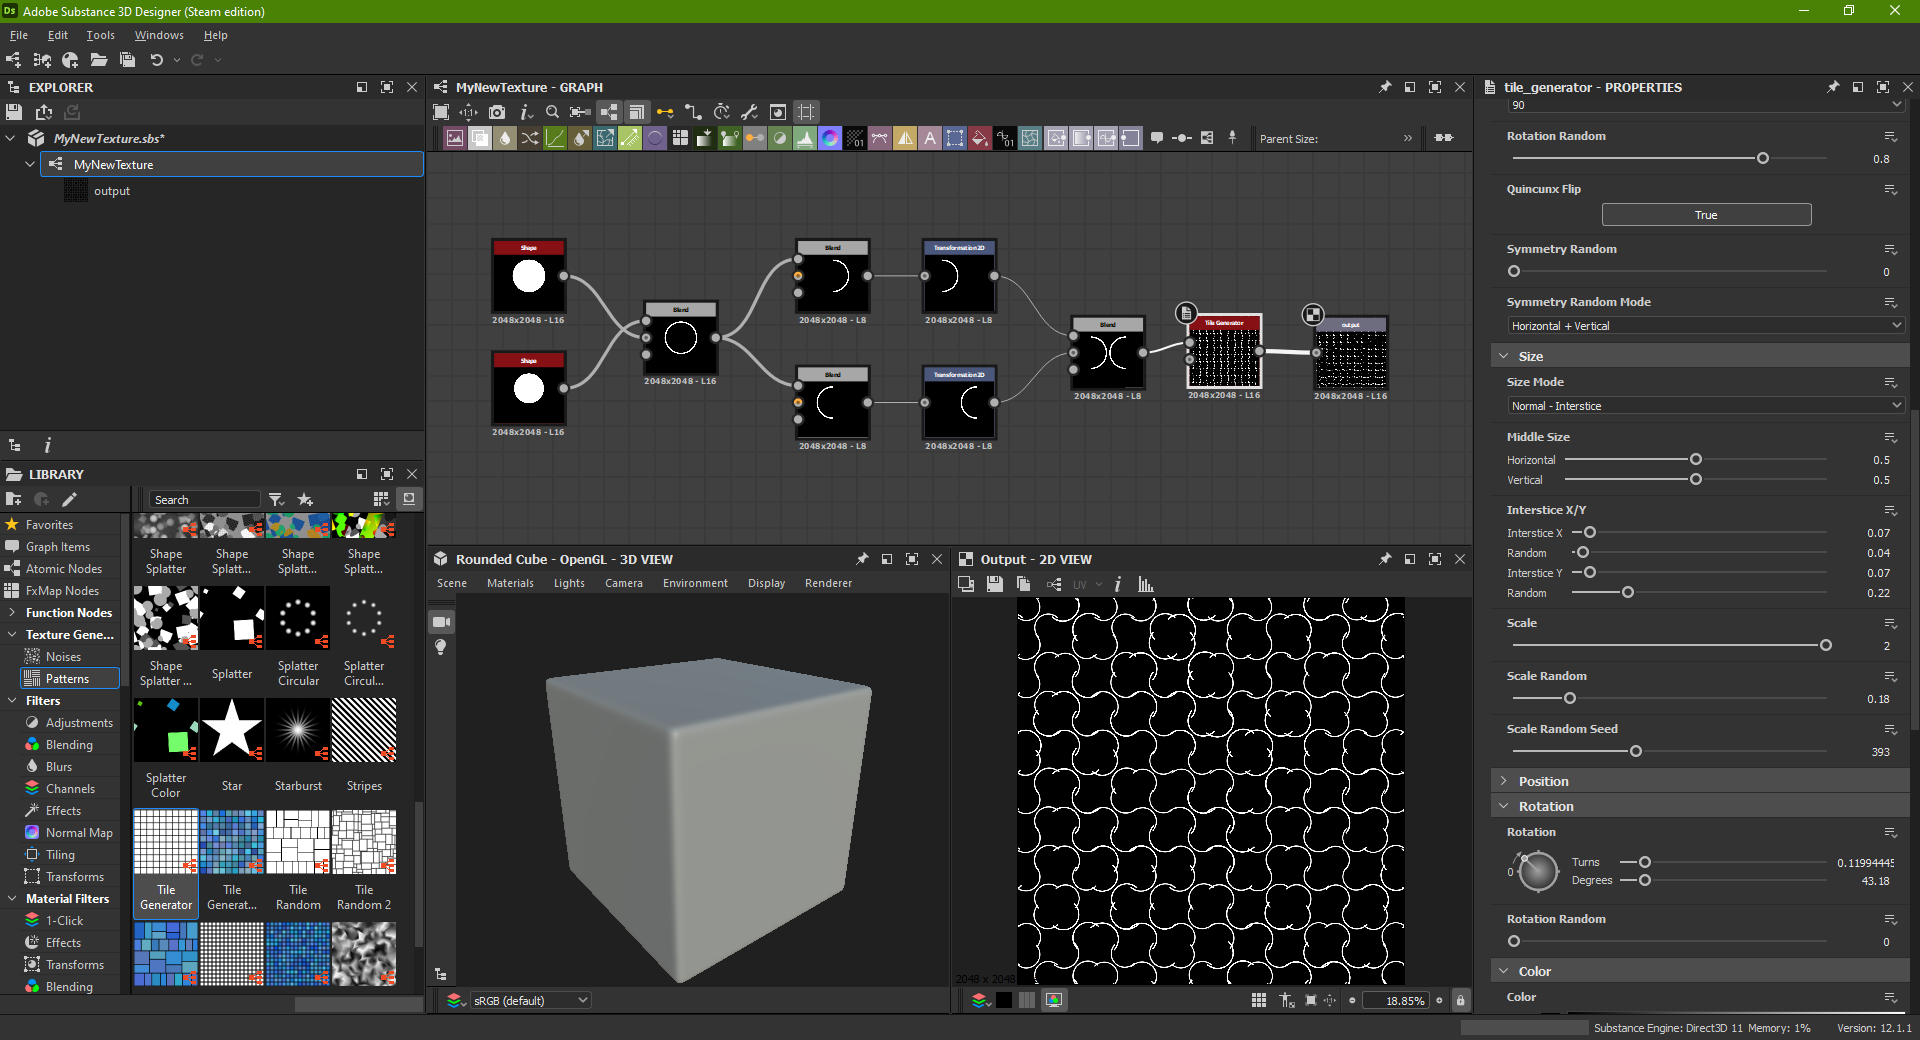Toggle the black background swatch in 2D view
1920x1040 pixels.
point(1004,1000)
